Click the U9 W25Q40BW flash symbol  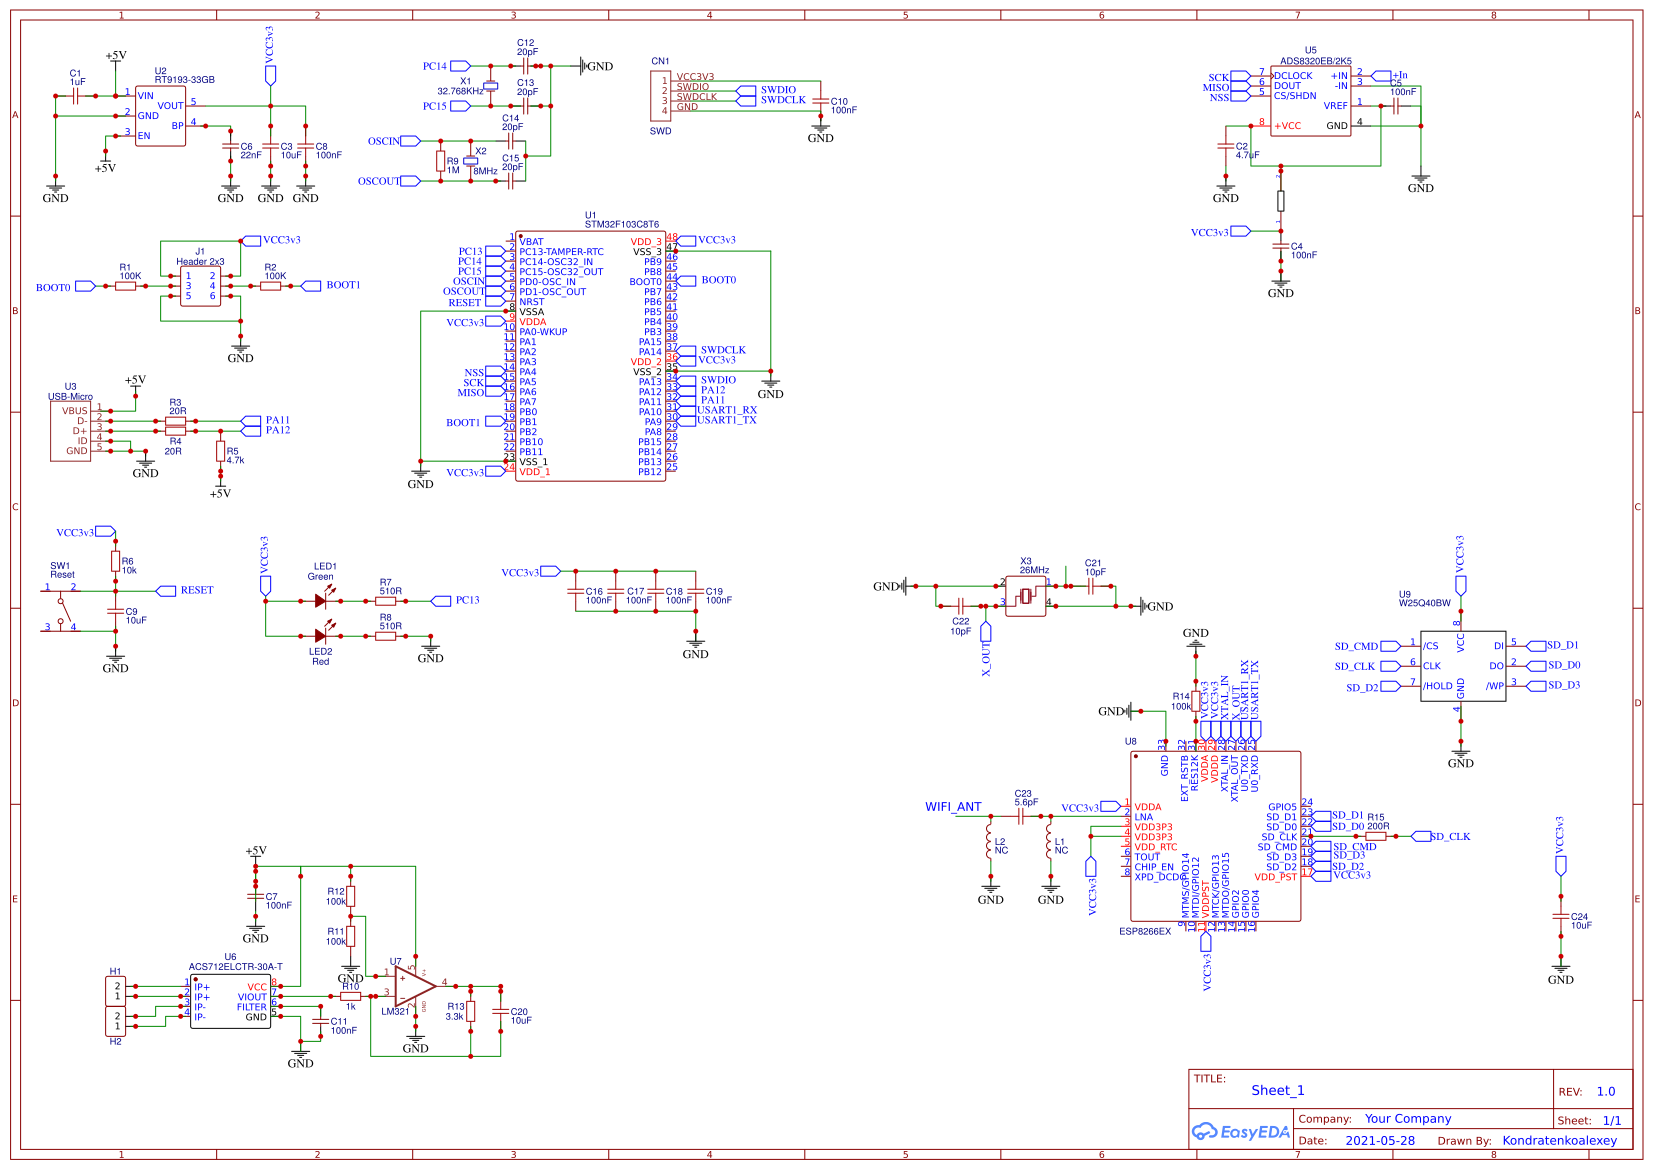point(1463,666)
